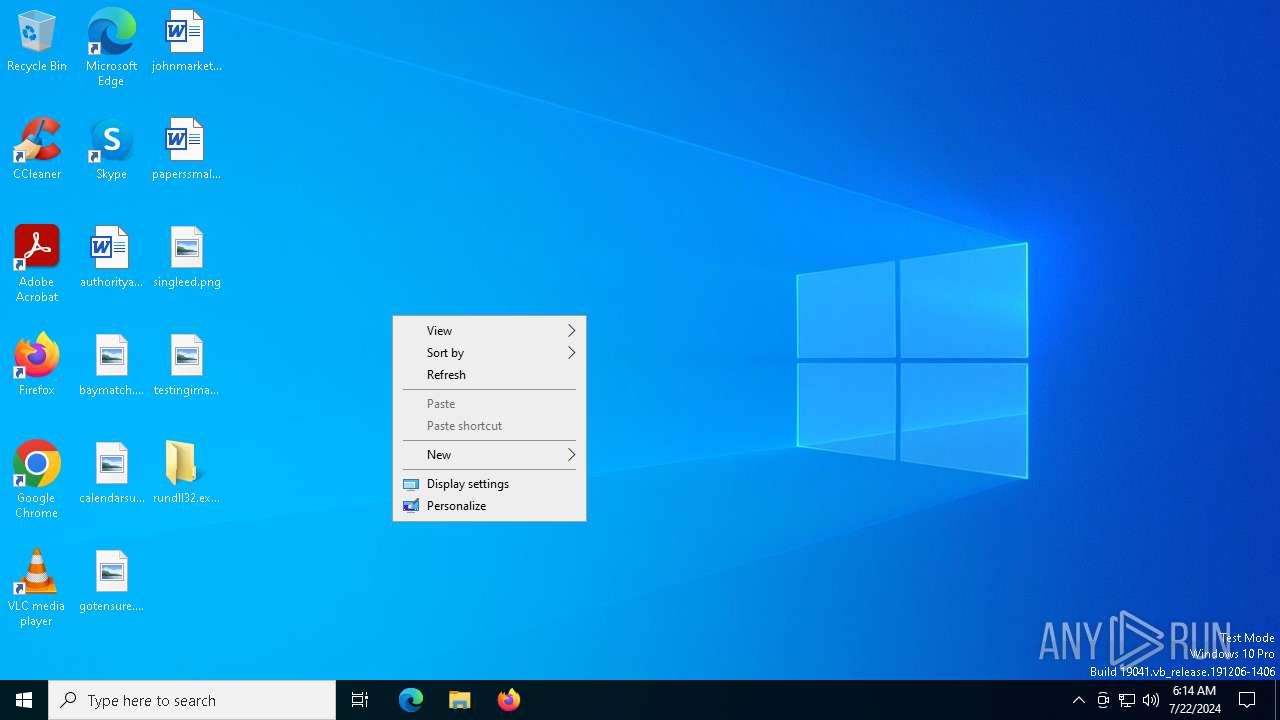Select the CCleaner desktop shortcut

tap(37, 150)
